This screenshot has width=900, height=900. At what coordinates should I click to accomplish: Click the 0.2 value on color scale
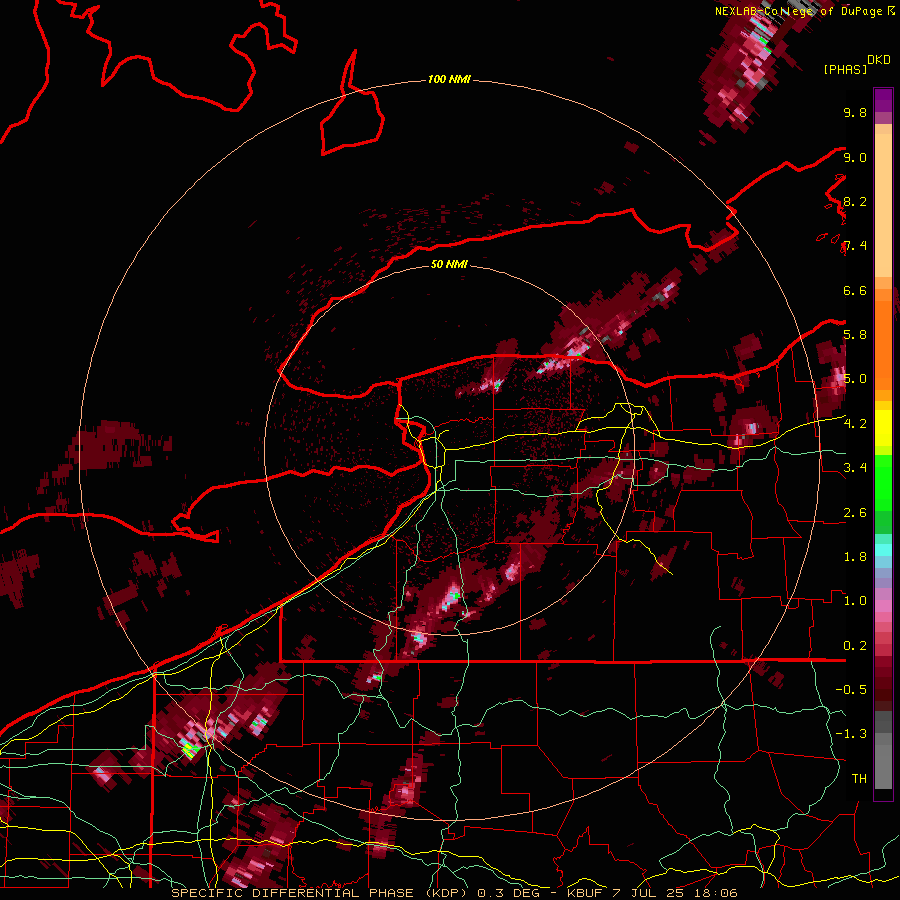click(x=855, y=646)
